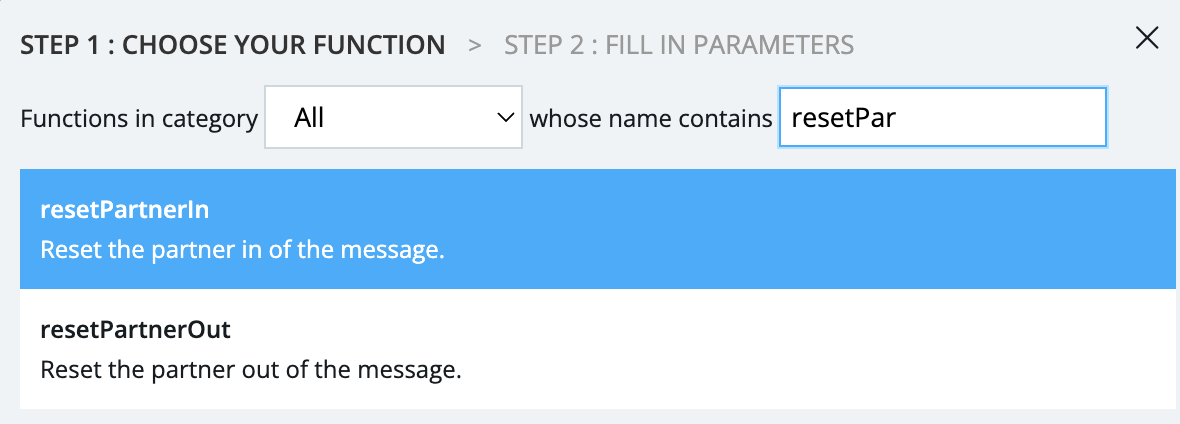Open the function category dropdown

(392, 118)
